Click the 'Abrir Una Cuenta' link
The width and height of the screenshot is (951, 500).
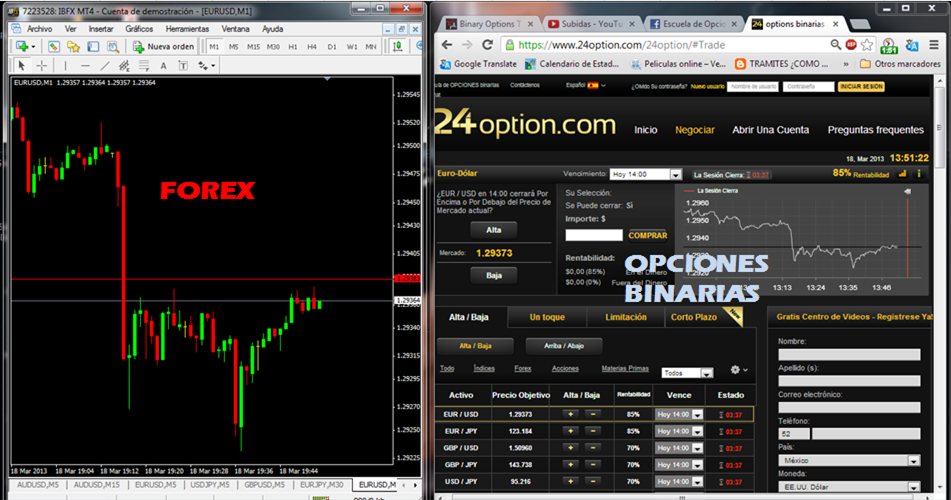pos(770,130)
